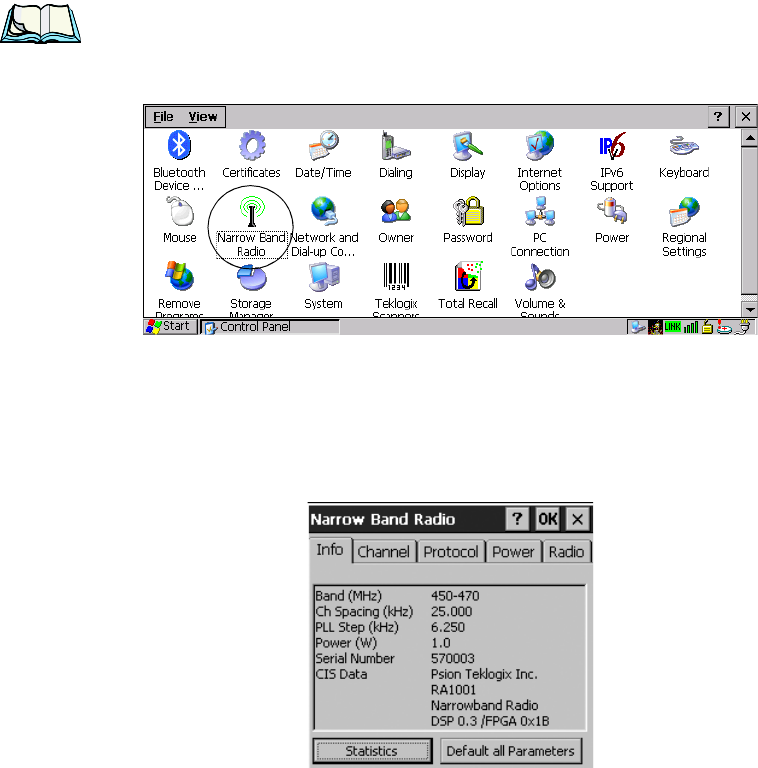This screenshot has height=768, width=758.
Task: Click Default all Parameters button
Action: click(x=510, y=751)
